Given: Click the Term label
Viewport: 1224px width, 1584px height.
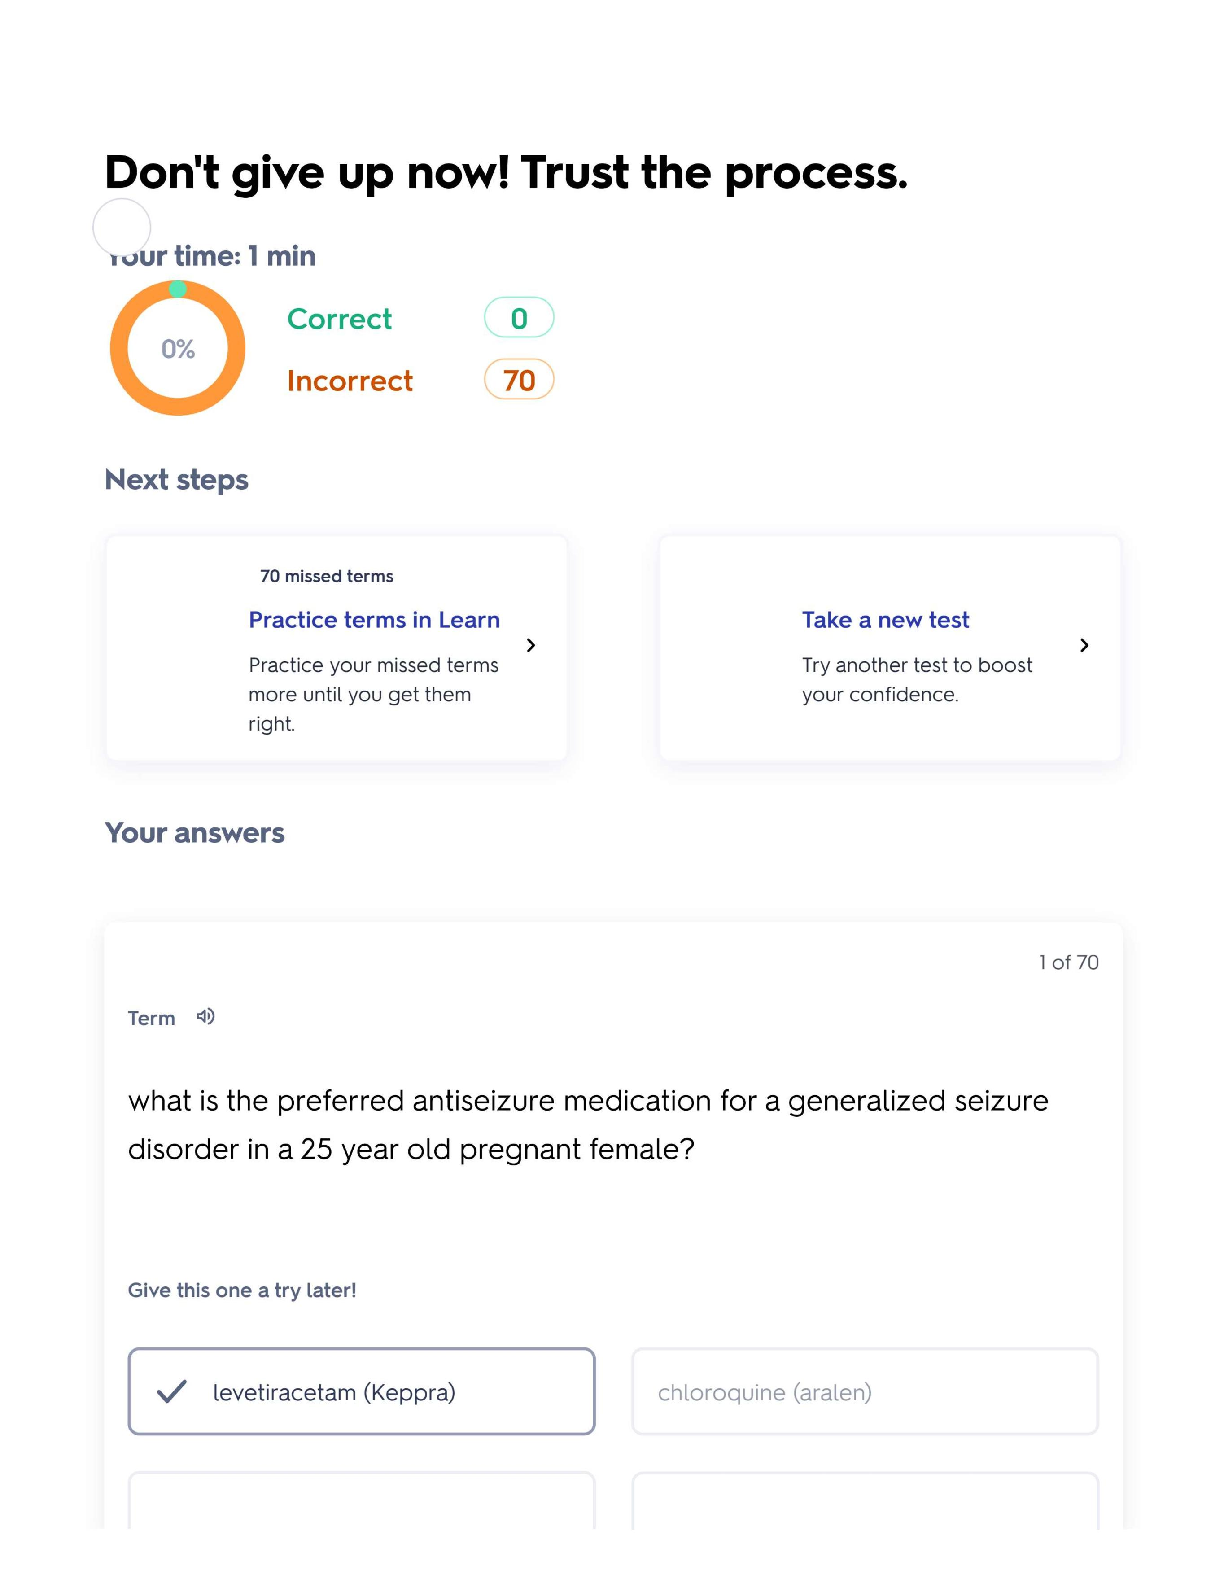Looking at the screenshot, I should pos(151,1018).
